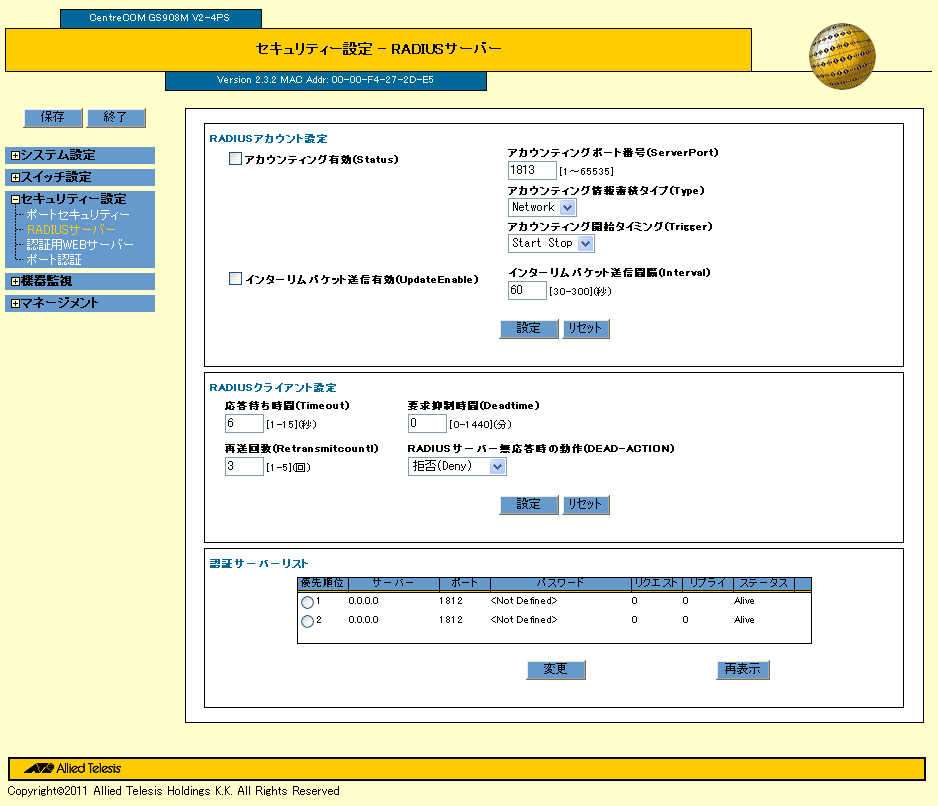Click the 再表示 (Refresh) button

tap(743, 670)
